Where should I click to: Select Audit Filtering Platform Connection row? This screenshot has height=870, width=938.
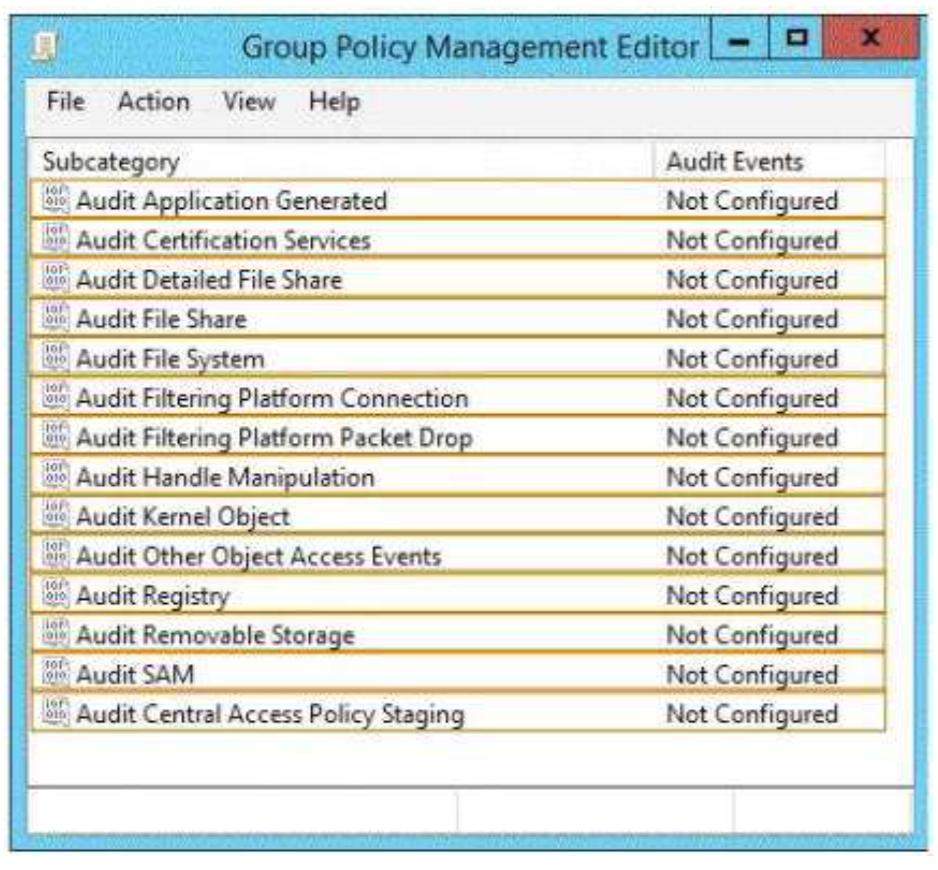(x=272, y=398)
